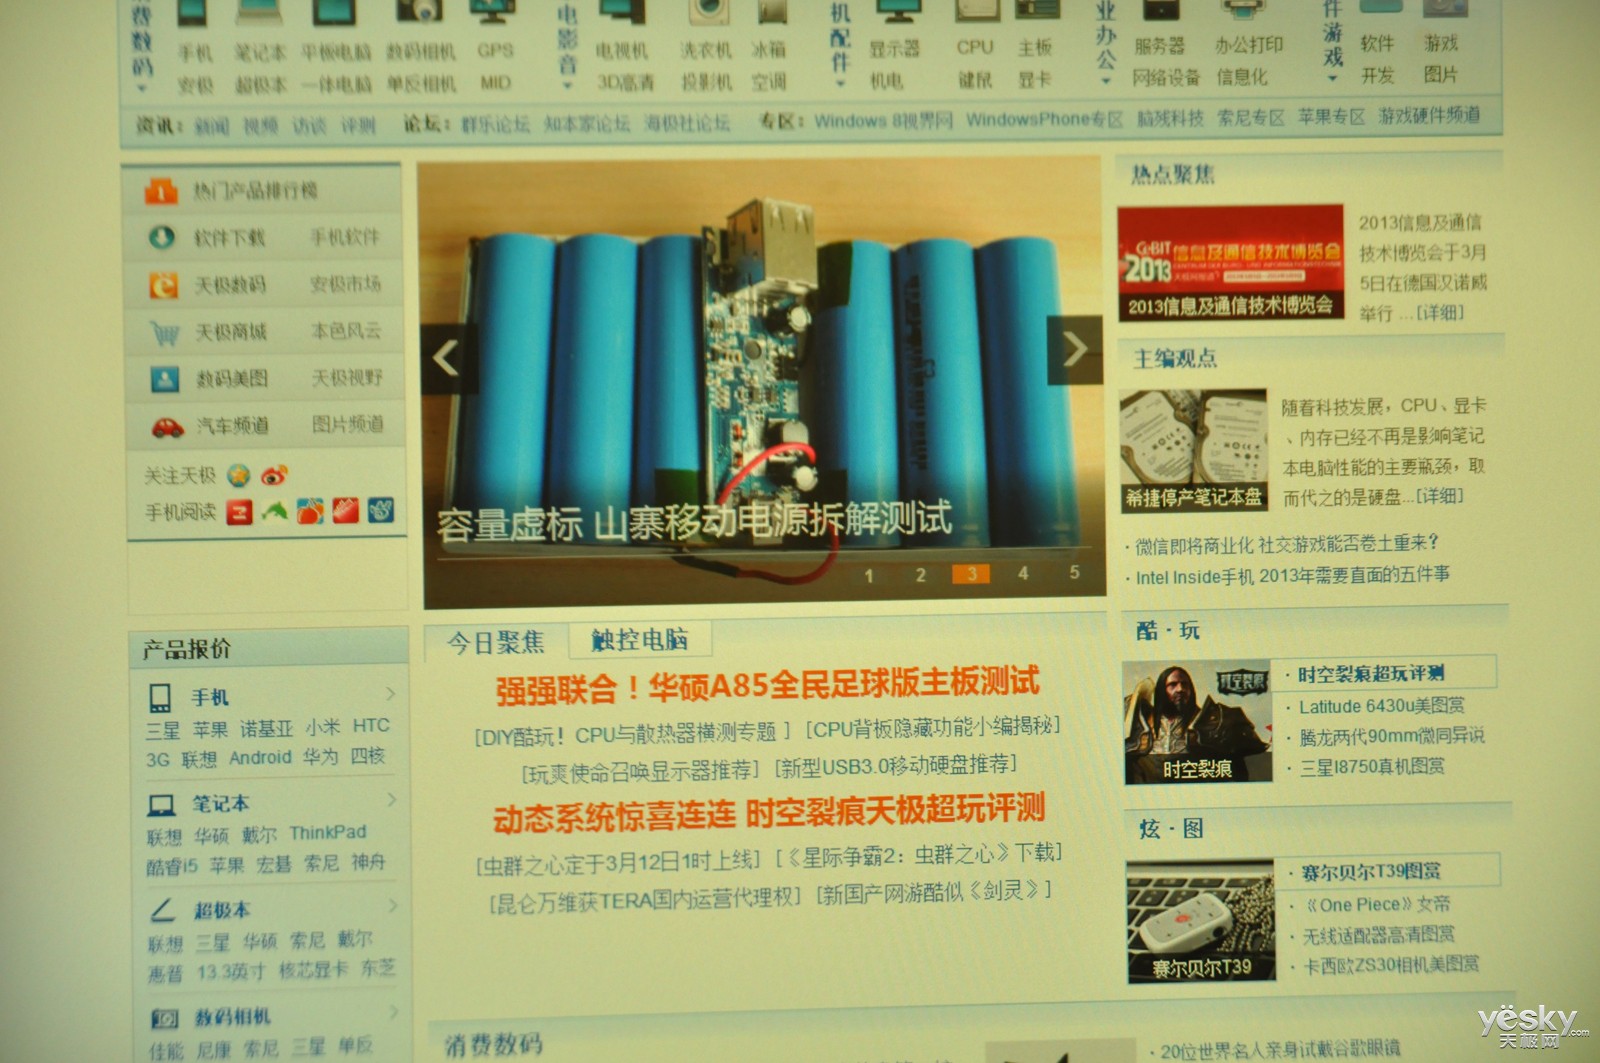Viewport: 1600px width, 1063px height.
Task: Open the 苹果专区 link
Action: coord(1331,117)
